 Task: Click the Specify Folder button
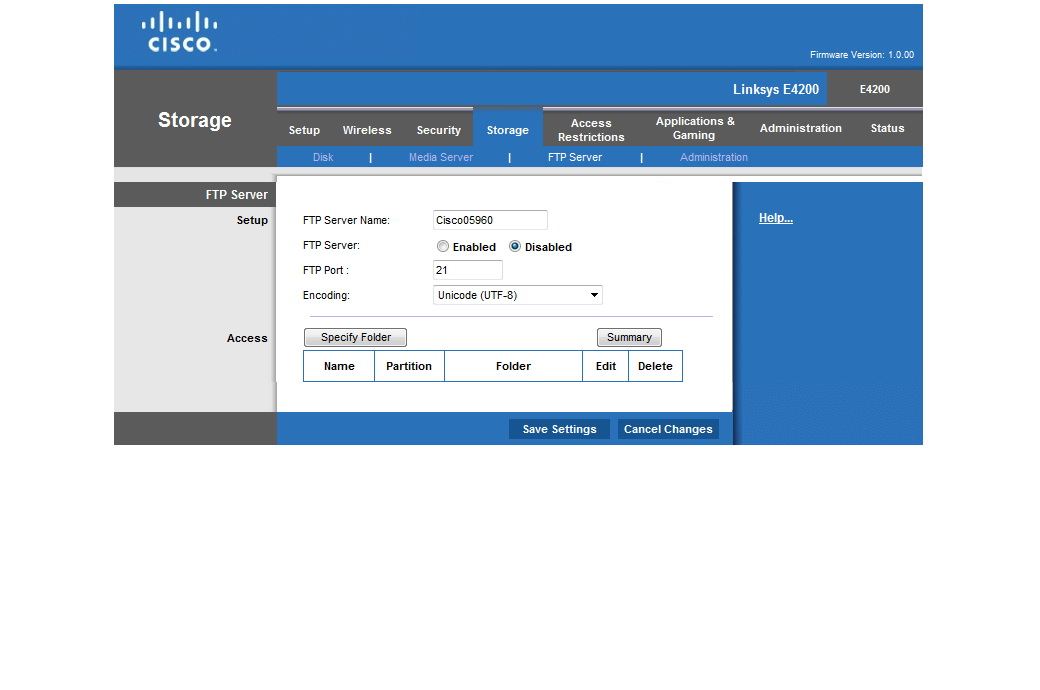355,338
